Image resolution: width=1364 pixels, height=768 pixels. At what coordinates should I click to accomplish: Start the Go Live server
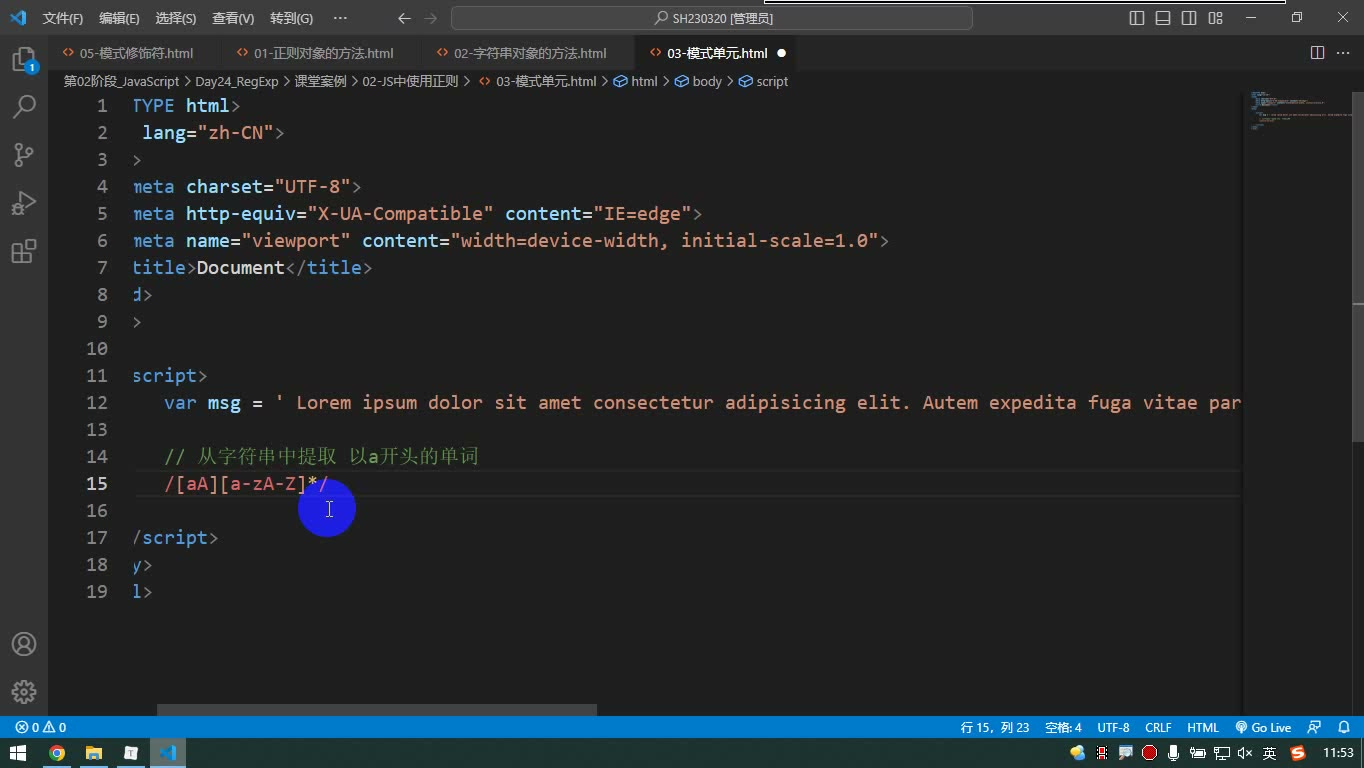click(1263, 727)
